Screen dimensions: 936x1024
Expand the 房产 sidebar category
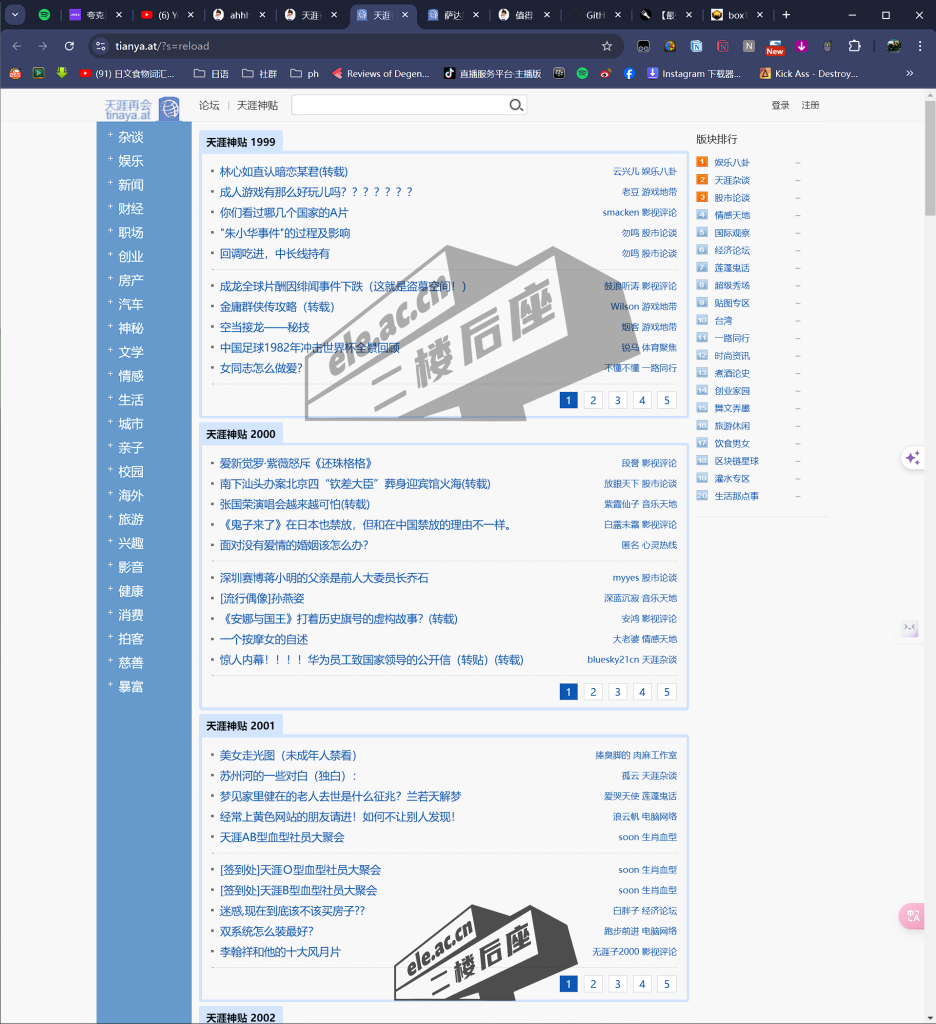pyautogui.click(x=130, y=280)
